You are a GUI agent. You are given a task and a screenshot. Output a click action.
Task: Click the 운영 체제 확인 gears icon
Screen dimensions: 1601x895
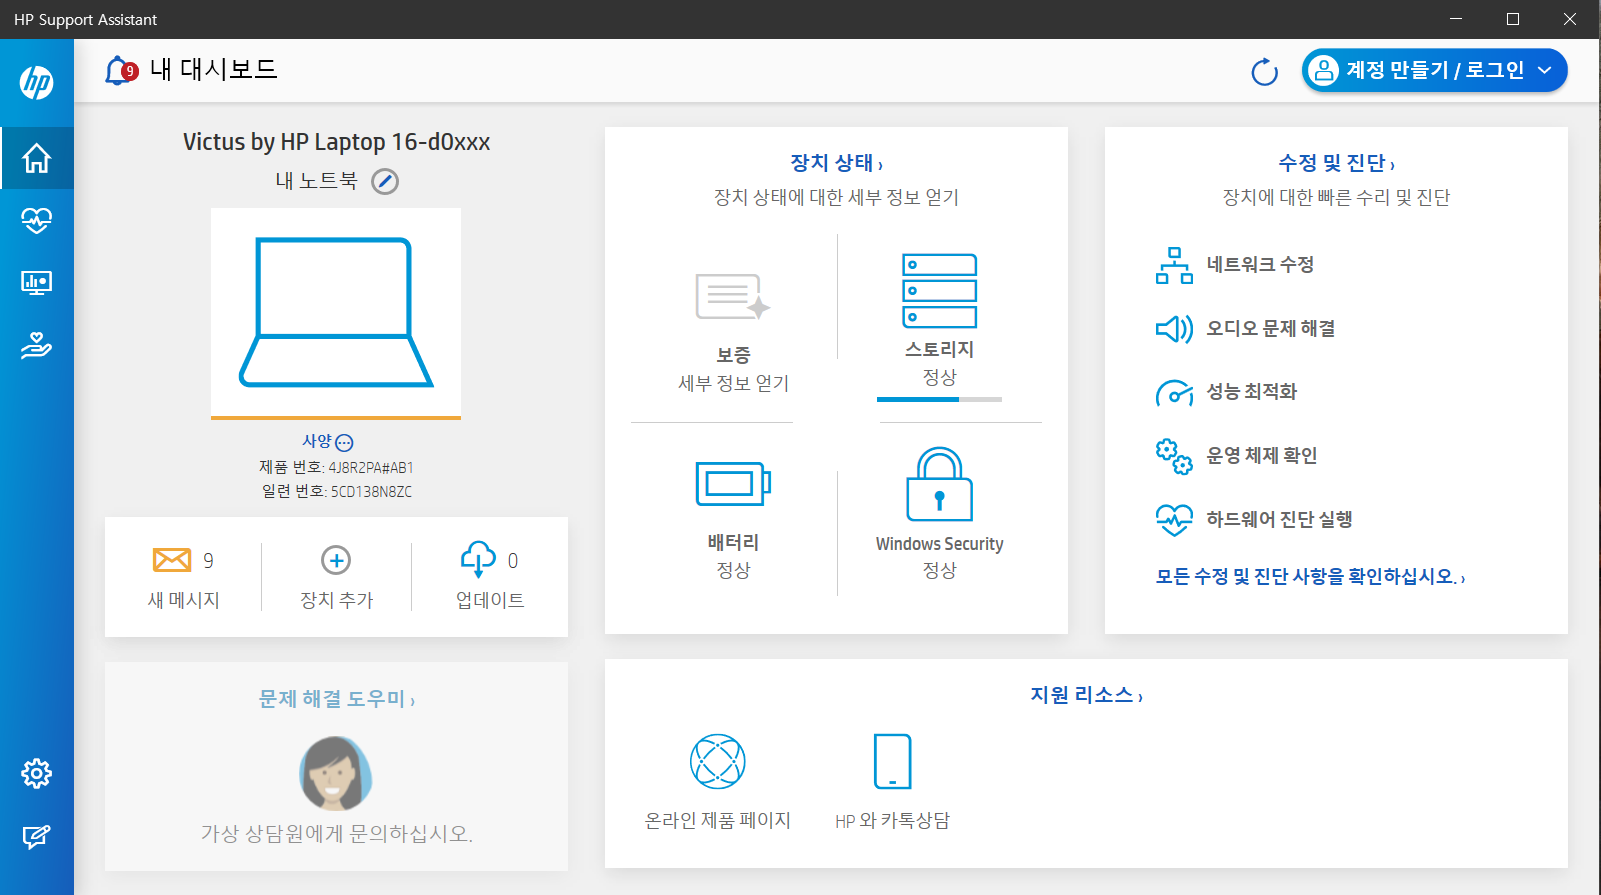click(1174, 456)
